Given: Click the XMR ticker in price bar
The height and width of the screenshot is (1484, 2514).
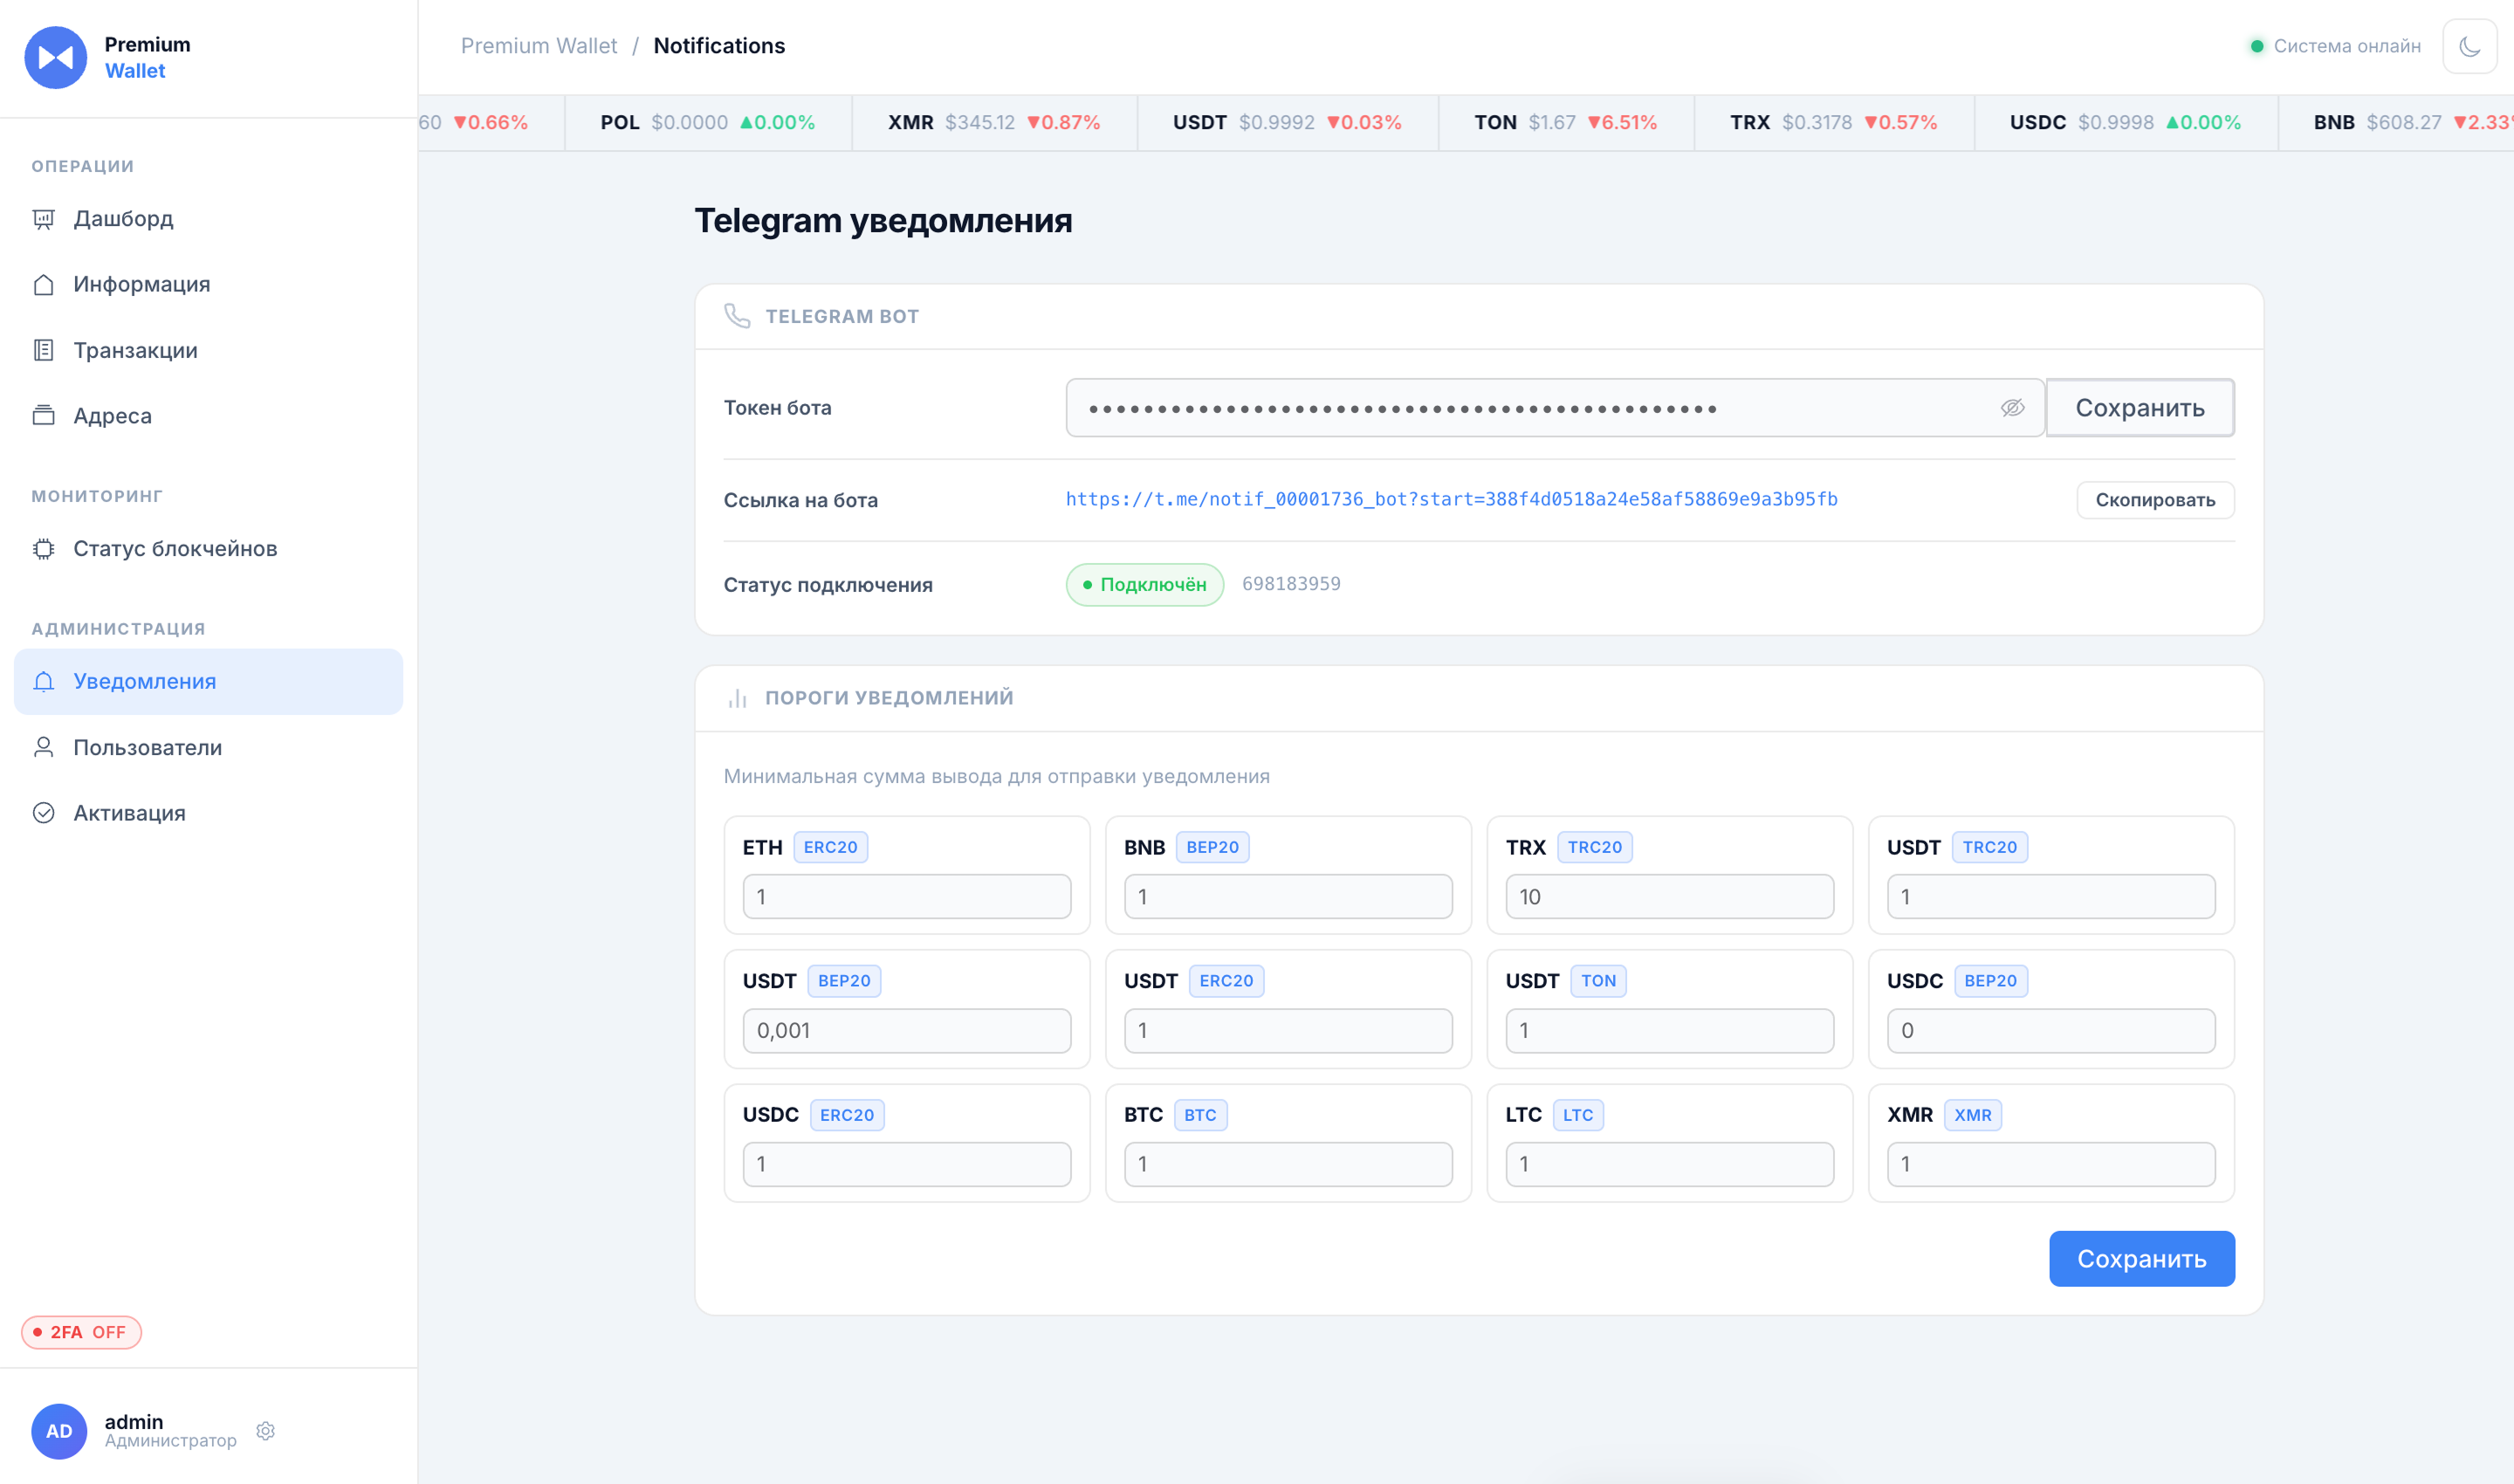Looking at the screenshot, I should [994, 122].
